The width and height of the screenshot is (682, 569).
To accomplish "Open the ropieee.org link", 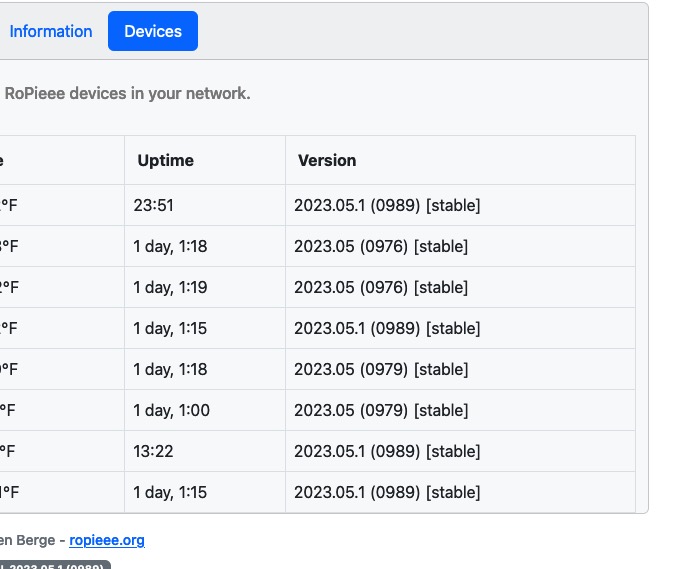I will pyautogui.click(x=107, y=540).
